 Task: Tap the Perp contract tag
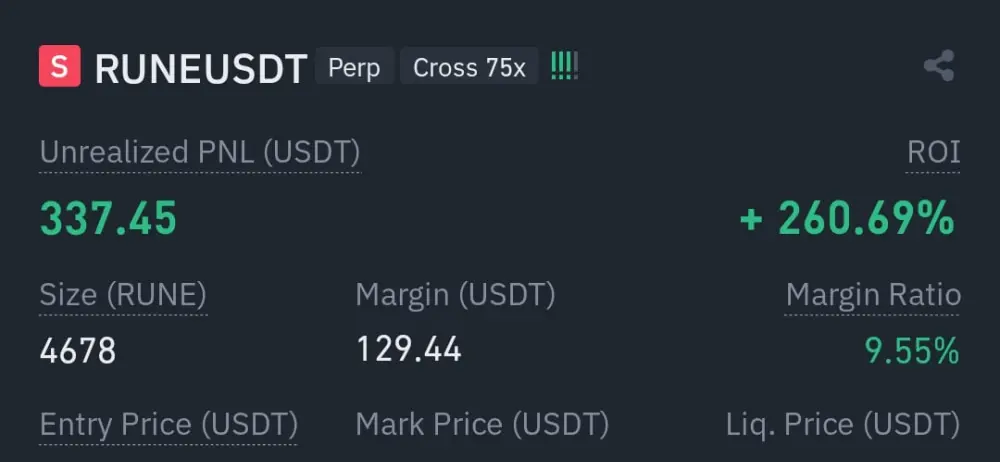[x=354, y=66]
